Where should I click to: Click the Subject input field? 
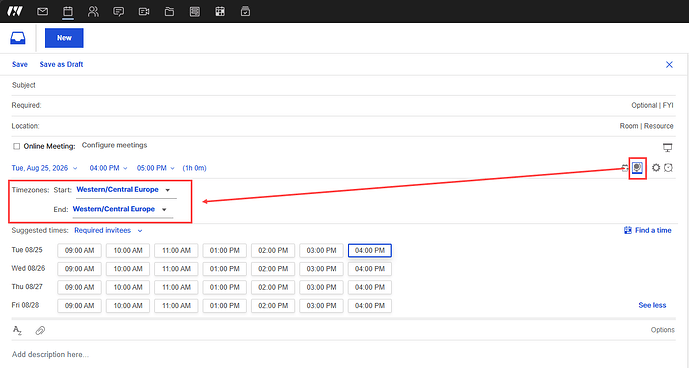coord(344,85)
